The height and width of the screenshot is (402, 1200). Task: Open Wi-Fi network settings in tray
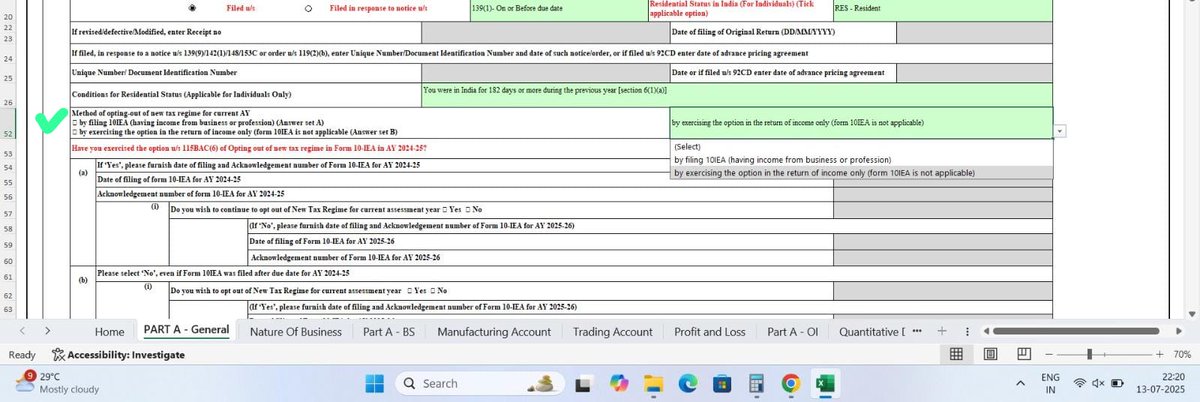click(1080, 384)
